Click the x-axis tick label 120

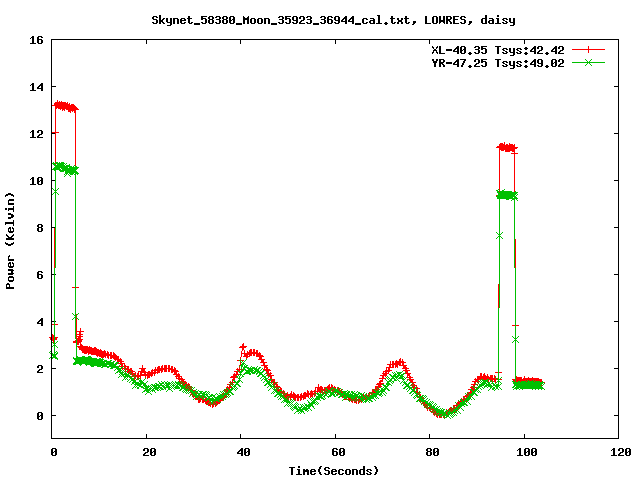pos(619,452)
